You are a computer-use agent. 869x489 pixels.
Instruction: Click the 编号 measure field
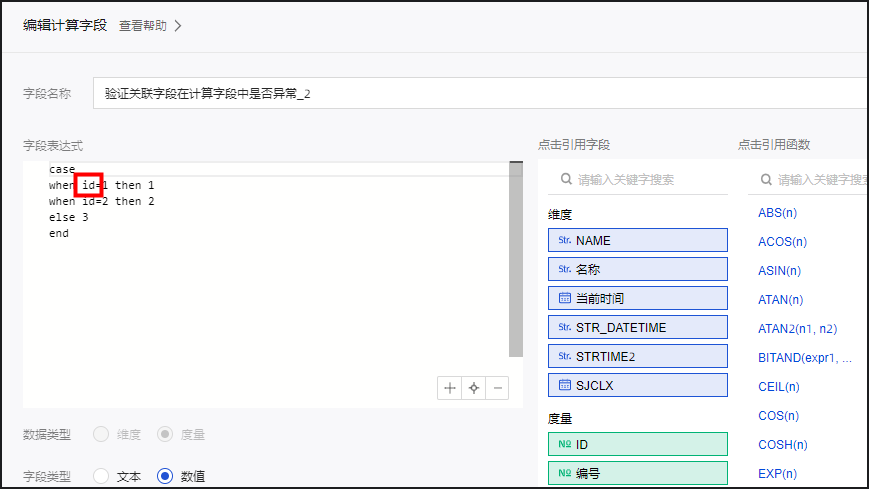[637, 473]
